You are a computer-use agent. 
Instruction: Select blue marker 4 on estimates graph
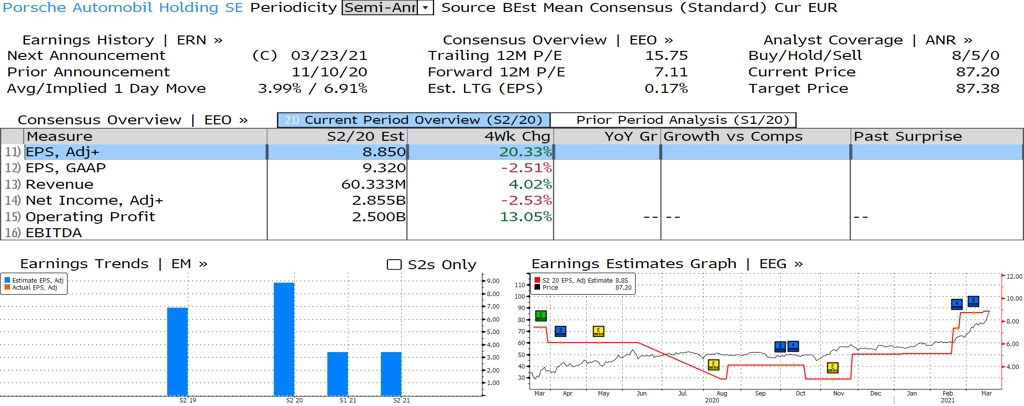coord(957,304)
